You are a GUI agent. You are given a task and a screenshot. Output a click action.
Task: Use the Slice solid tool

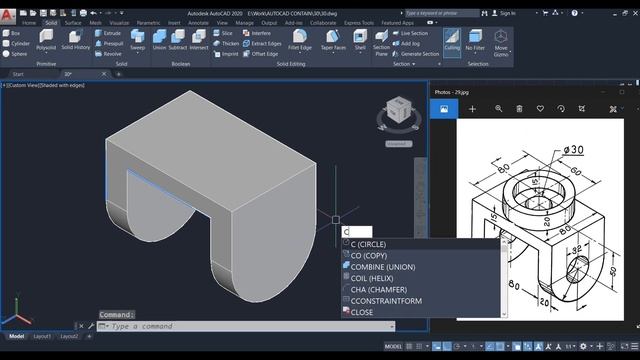(x=223, y=33)
